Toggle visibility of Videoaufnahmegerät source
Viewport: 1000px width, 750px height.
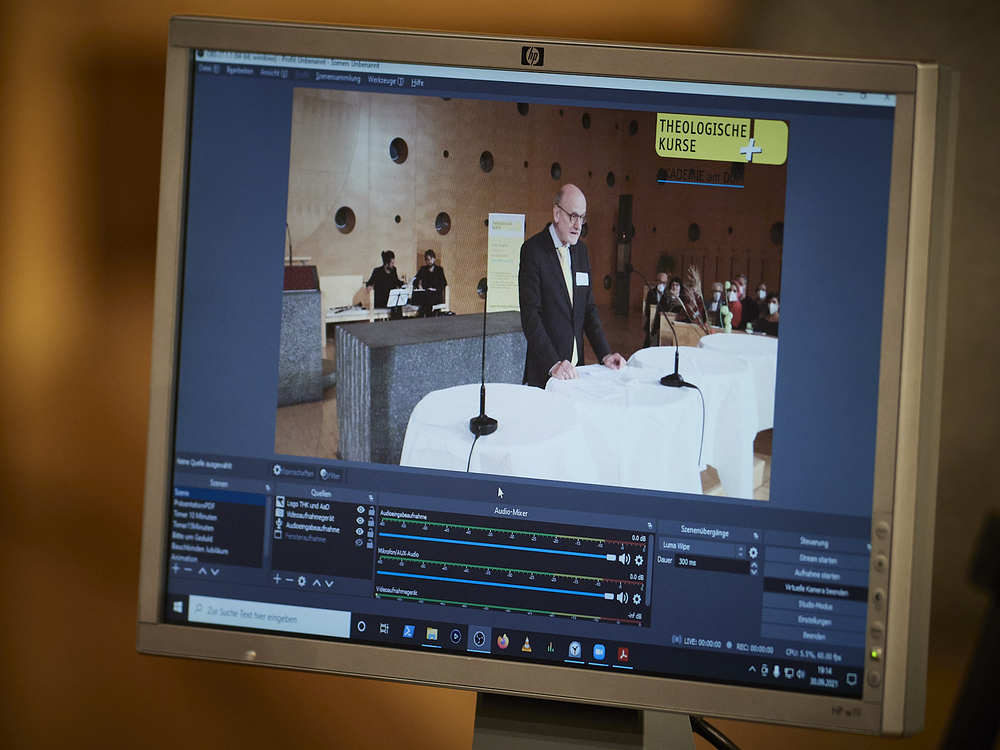click(360, 519)
